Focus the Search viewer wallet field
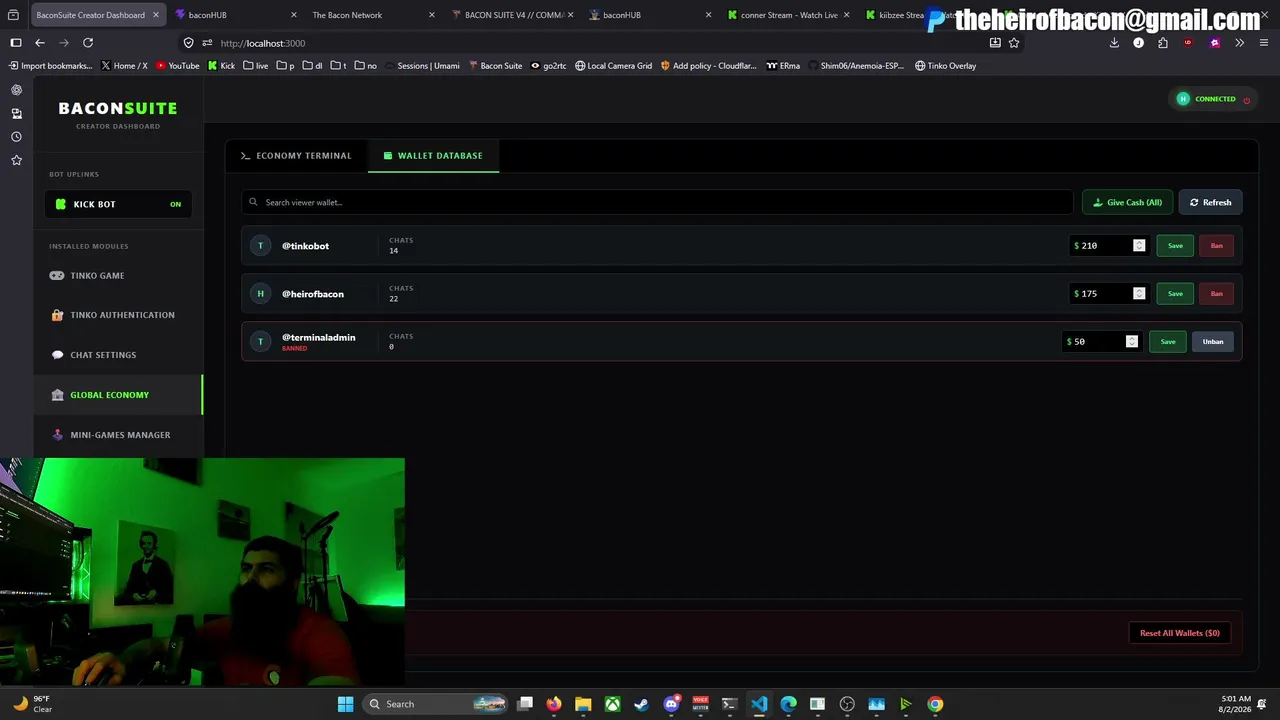This screenshot has width=1280, height=720. click(x=657, y=203)
